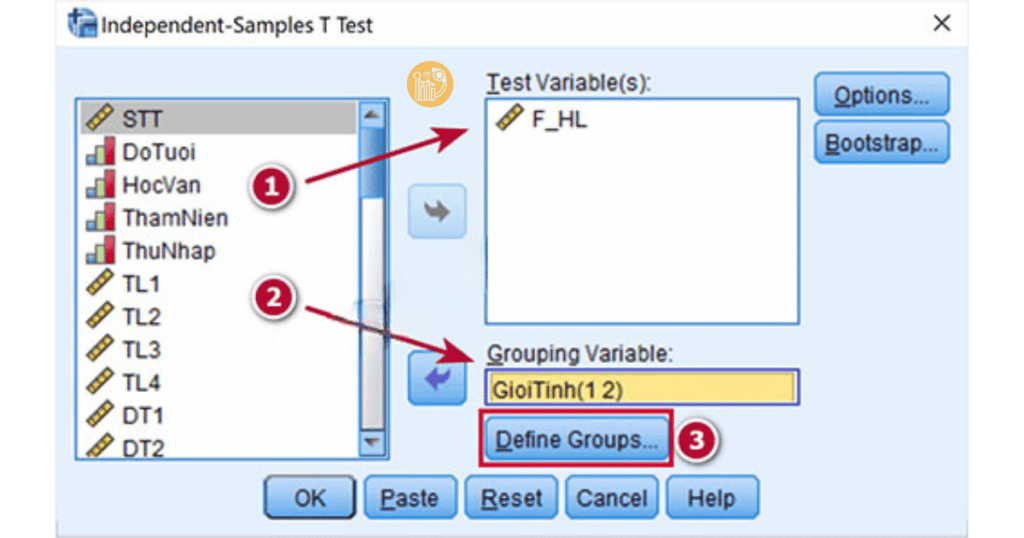Click the greyed arrow move-to-test-variables button
Screen dimensions: 1024x538
[437, 211]
